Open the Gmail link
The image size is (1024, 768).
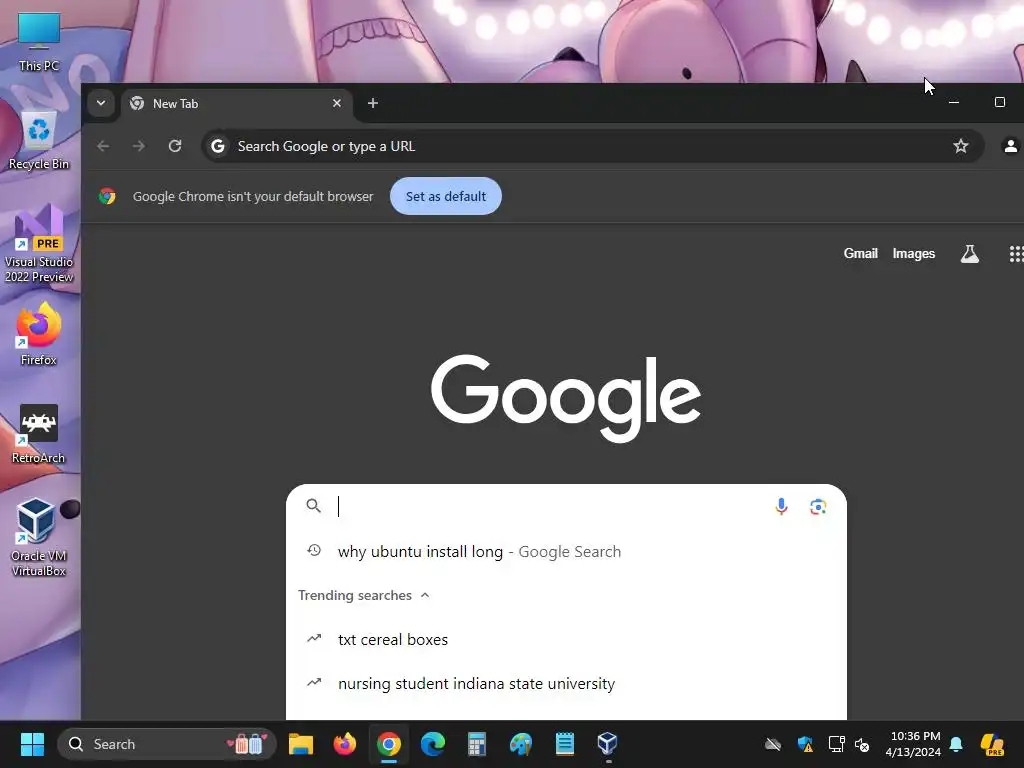pyautogui.click(x=860, y=253)
